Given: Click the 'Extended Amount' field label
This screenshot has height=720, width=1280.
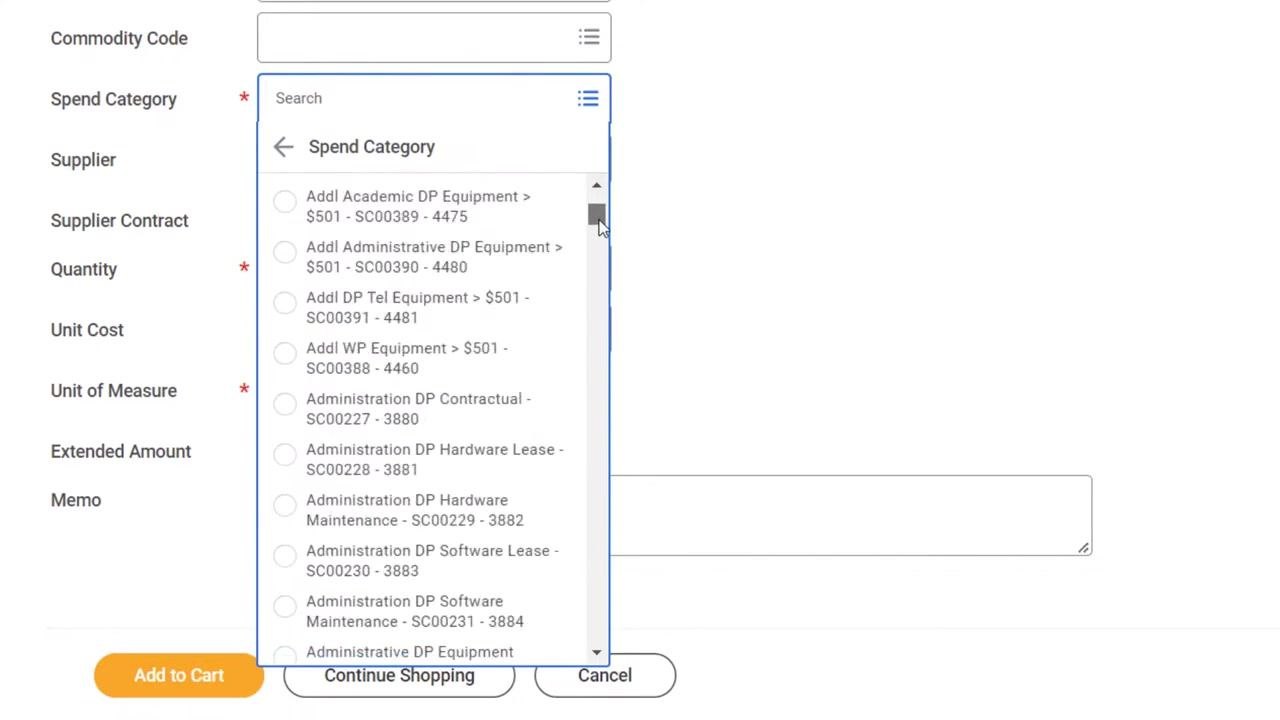Looking at the screenshot, I should tap(121, 451).
